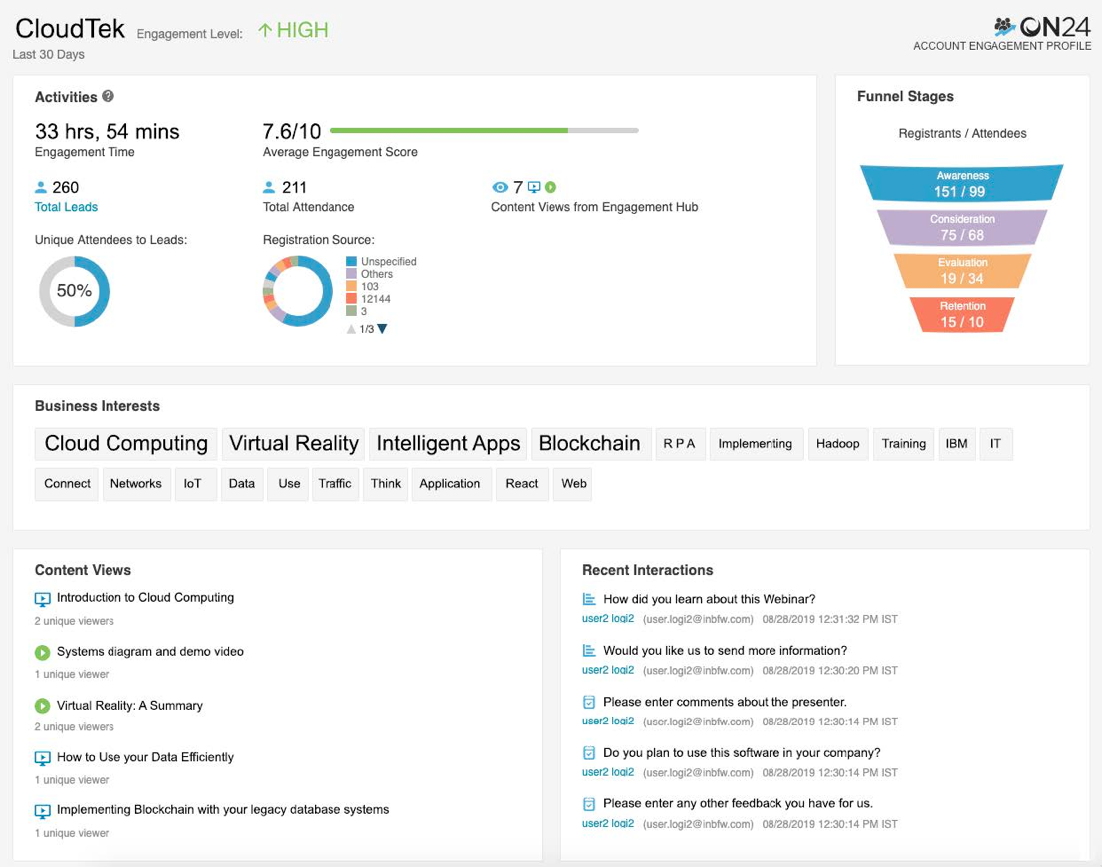Click the '33 hrs, 54 mins' engagement time
Screen dimensions: 1102x867
108,131
